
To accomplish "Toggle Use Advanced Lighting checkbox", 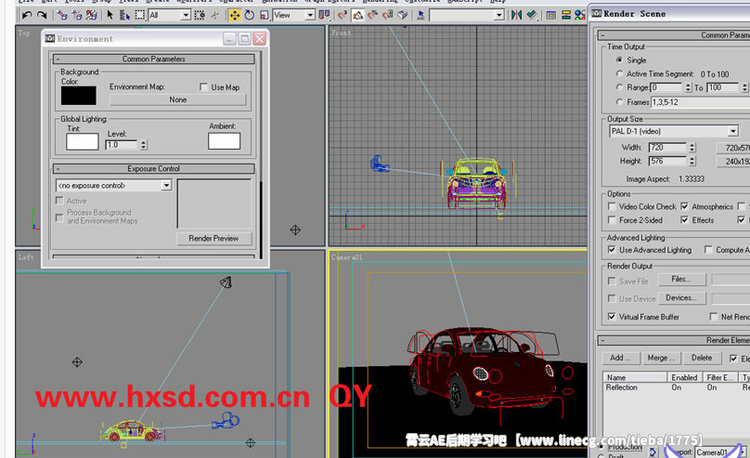I will coord(611,250).
